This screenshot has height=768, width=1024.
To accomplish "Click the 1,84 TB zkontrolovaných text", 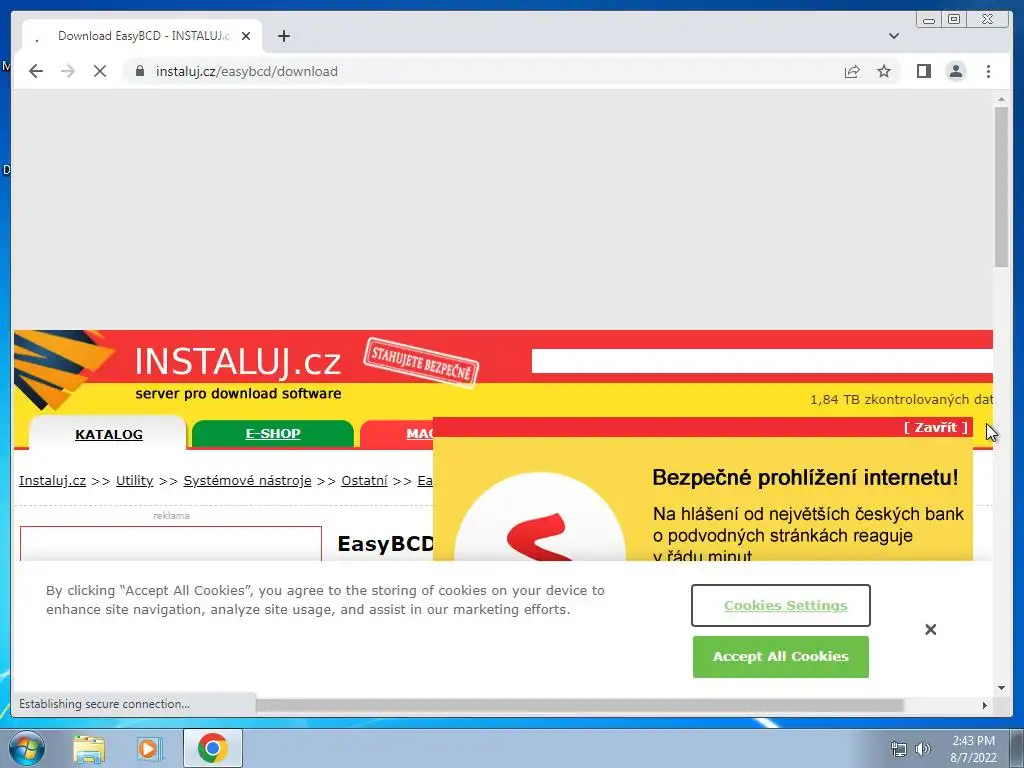I will [901, 399].
